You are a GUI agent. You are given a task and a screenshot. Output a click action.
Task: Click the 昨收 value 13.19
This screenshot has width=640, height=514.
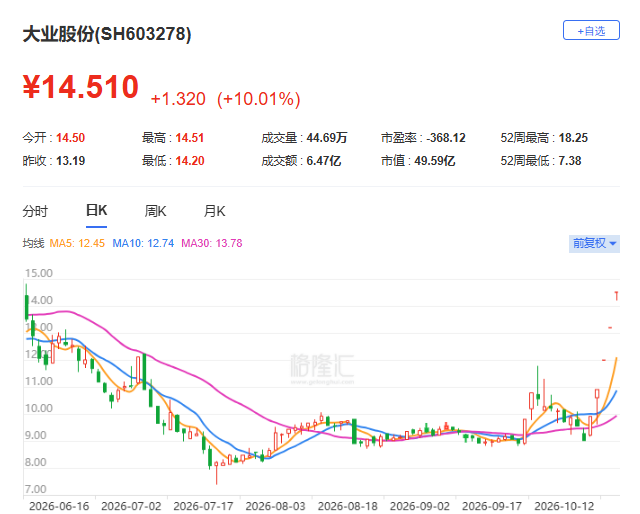tap(70, 161)
